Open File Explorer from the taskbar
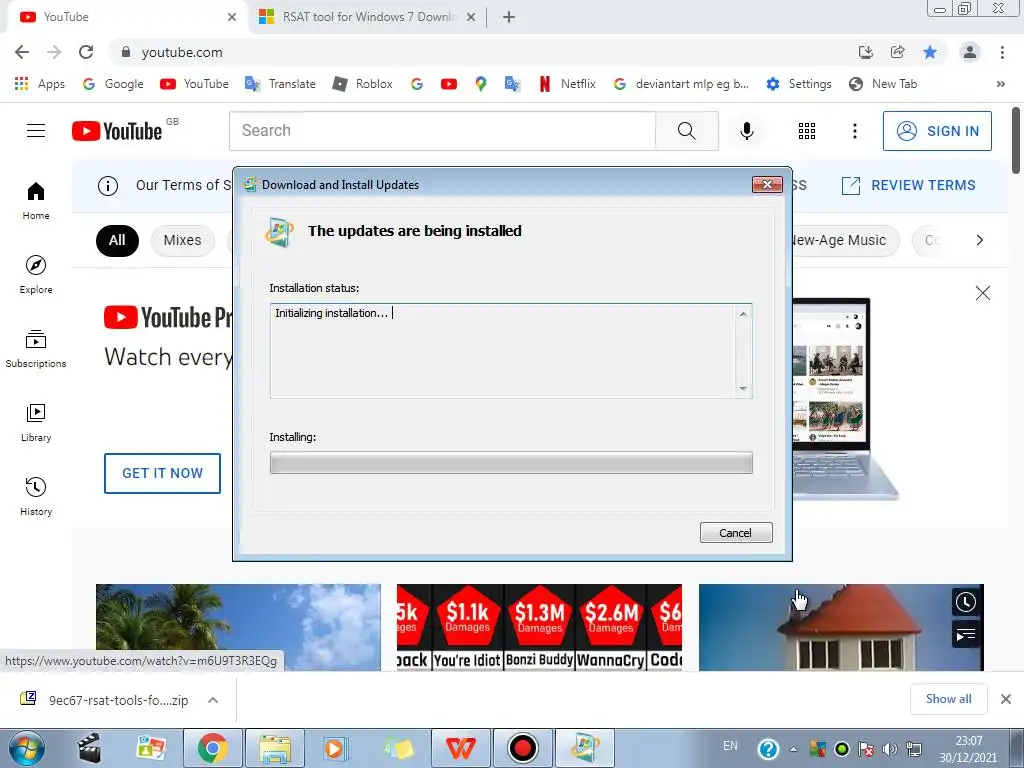Image resolution: width=1024 pixels, height=768 pixels. pos(274,748)
